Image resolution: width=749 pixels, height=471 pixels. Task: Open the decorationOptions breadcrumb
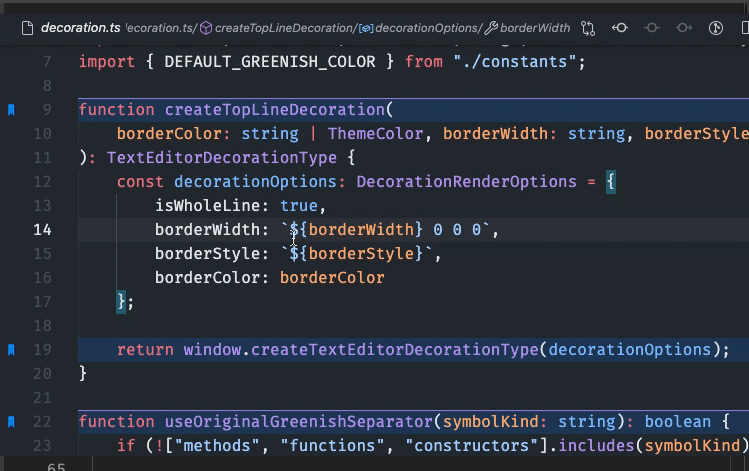426,28
